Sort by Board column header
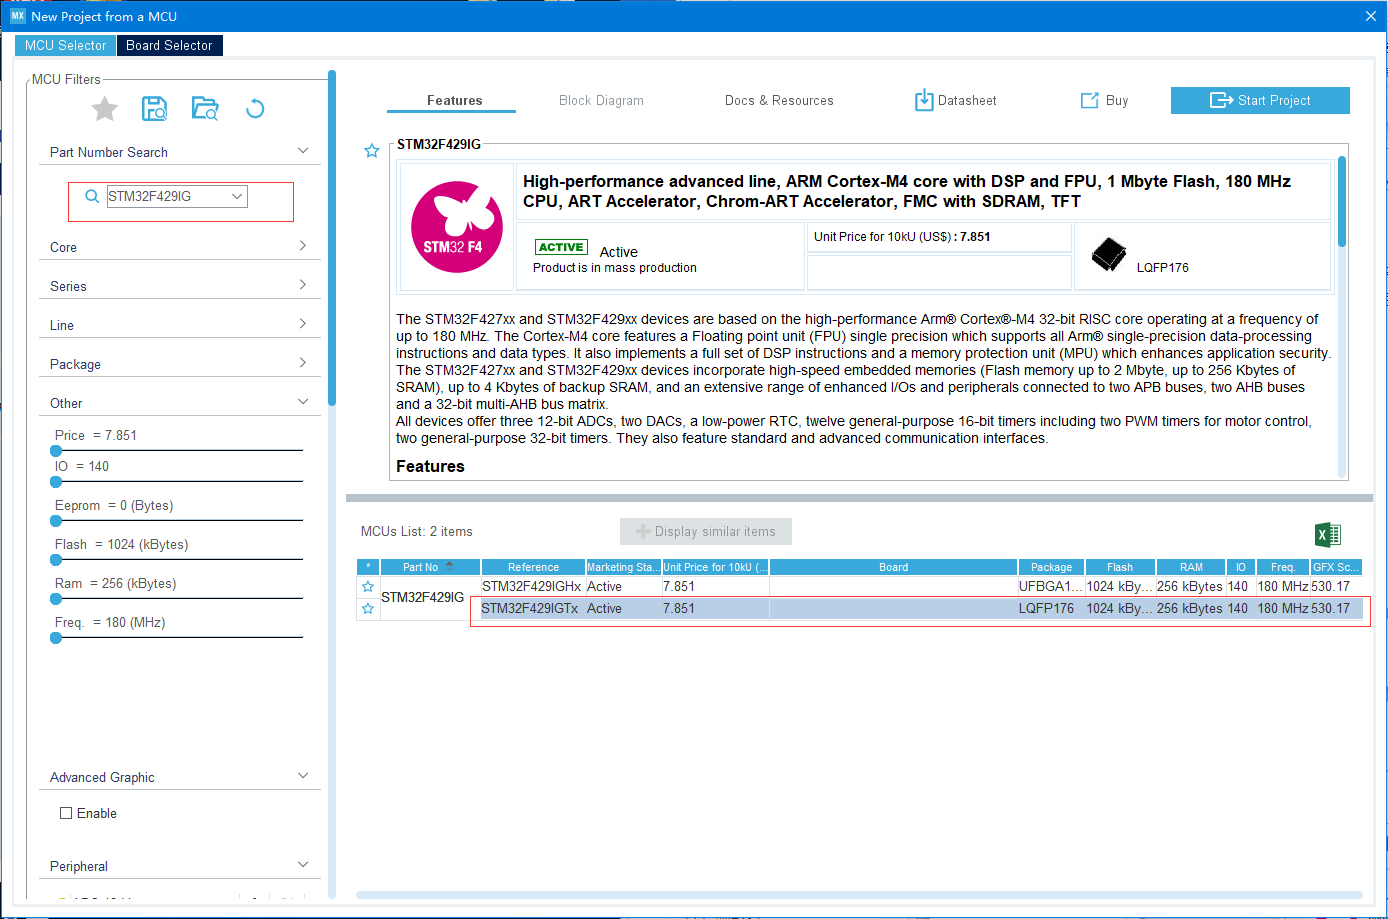The image size is (1388, 919). tap(893, 567)
